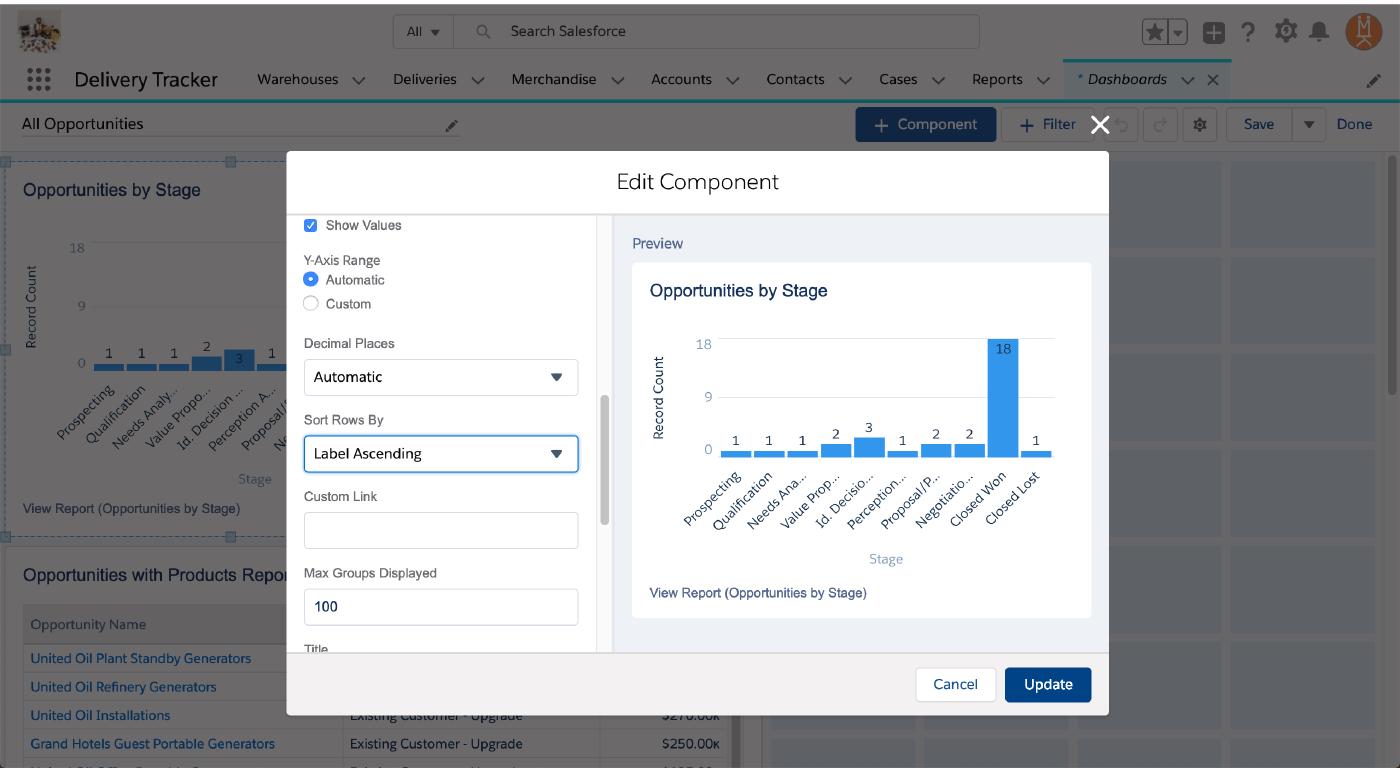The width and height of the screenshot is (1400, 768).
Task: Open the global actions plus icon
Action: coord(1213,32)
